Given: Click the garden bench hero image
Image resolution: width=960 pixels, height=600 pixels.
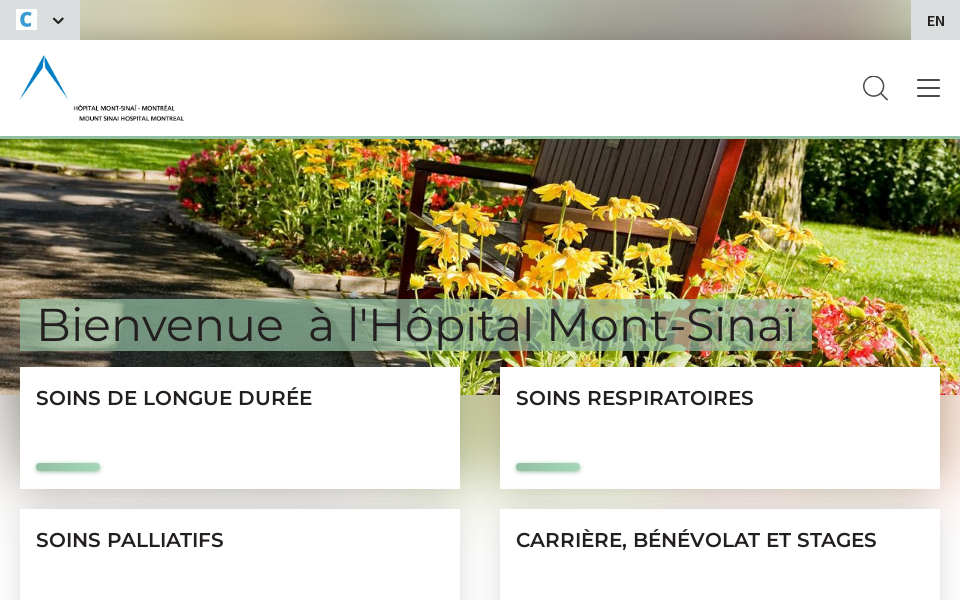Looking at the screenshot, I should (x=480, y=220).
